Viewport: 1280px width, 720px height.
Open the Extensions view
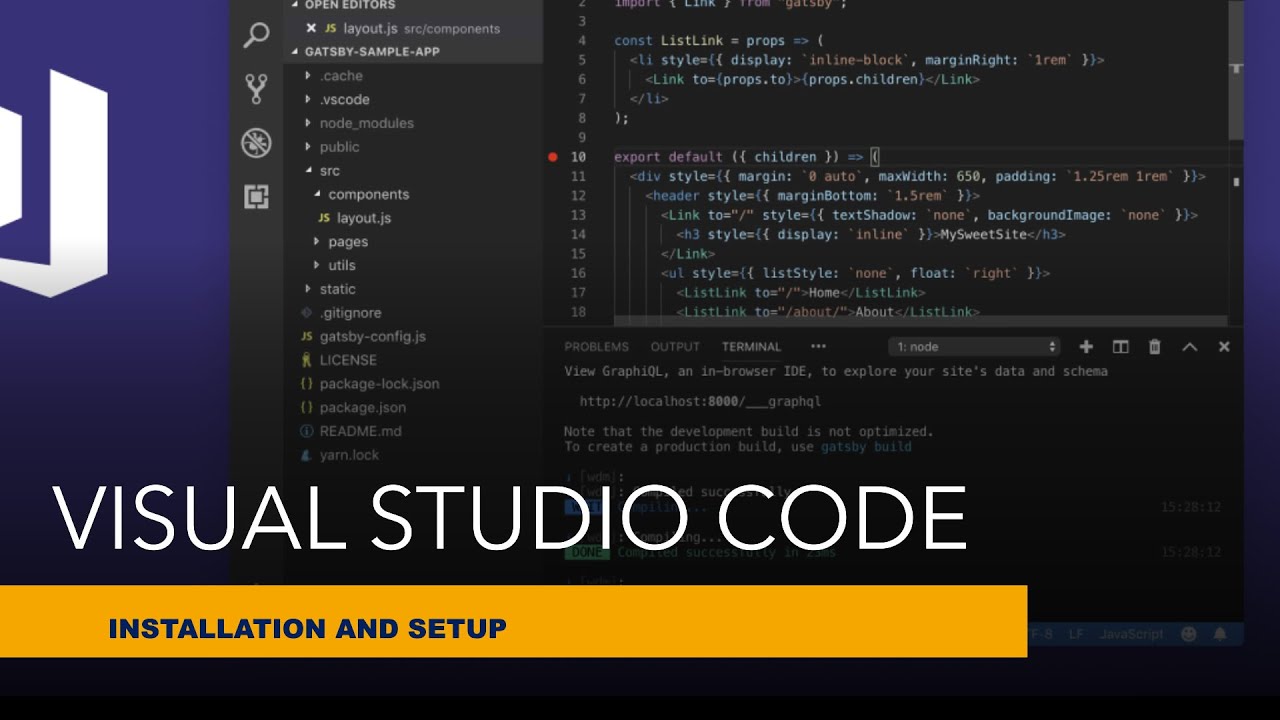257,197
